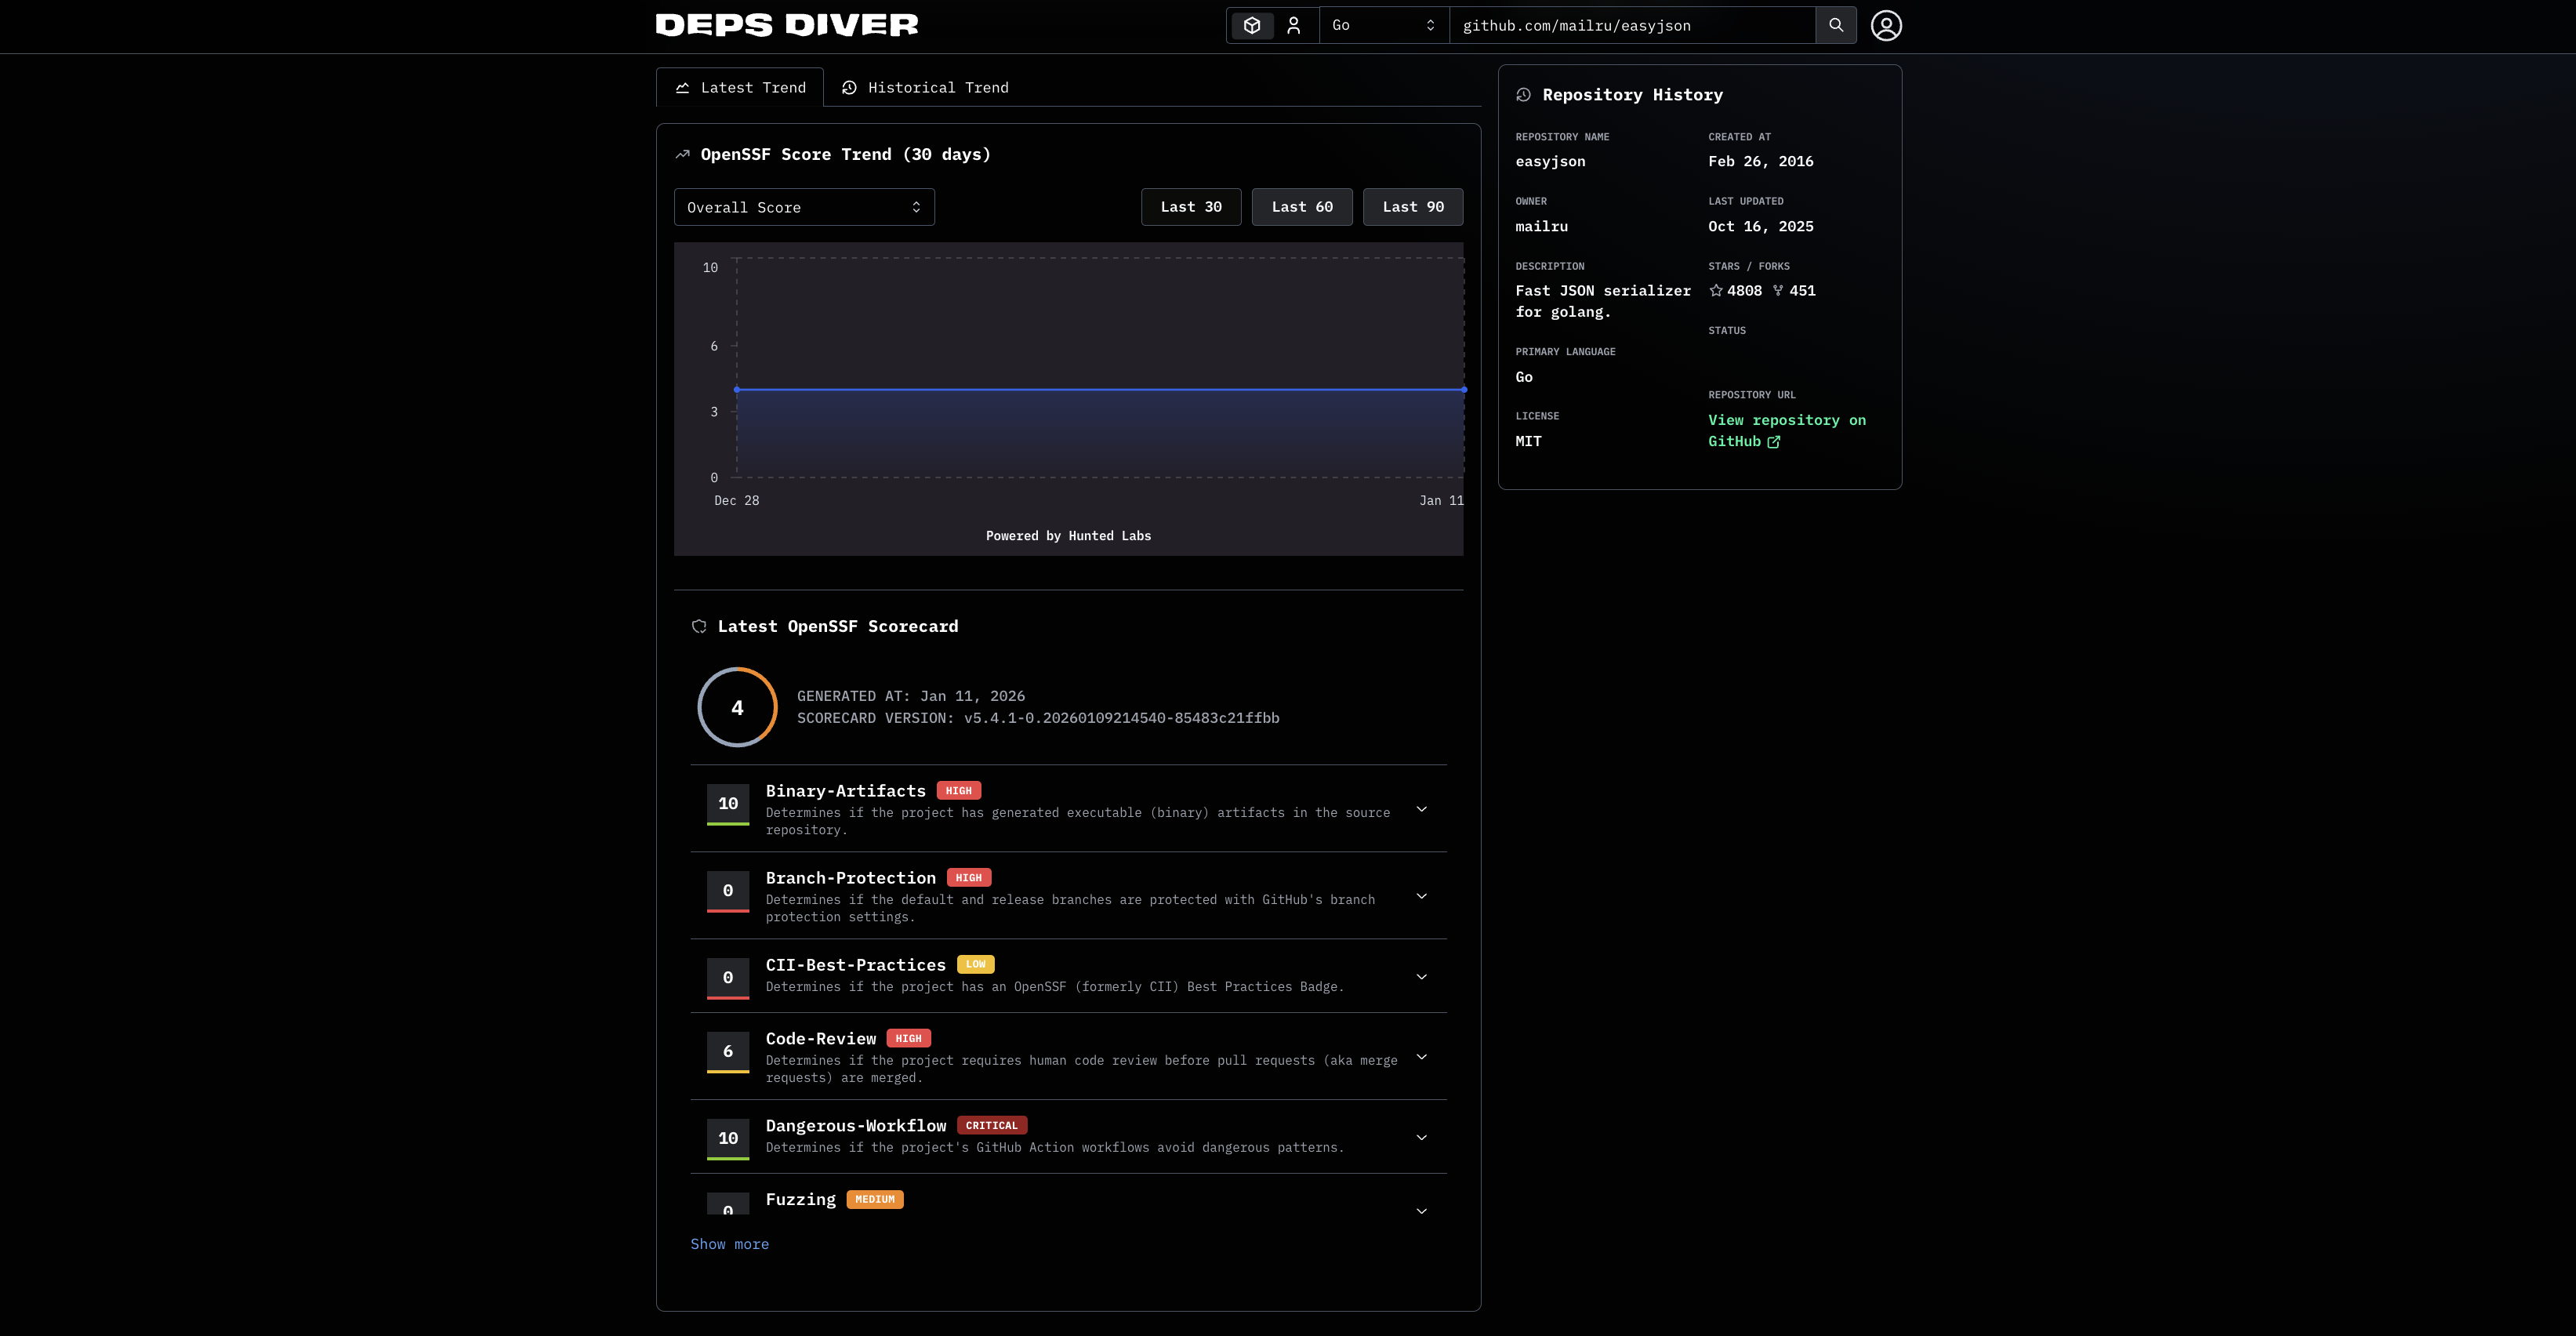Click the trend chart icon beside OpenSSF Score Trend
The height and width of the screenshot is (1336, 2576).
click(x=682, y=153)
